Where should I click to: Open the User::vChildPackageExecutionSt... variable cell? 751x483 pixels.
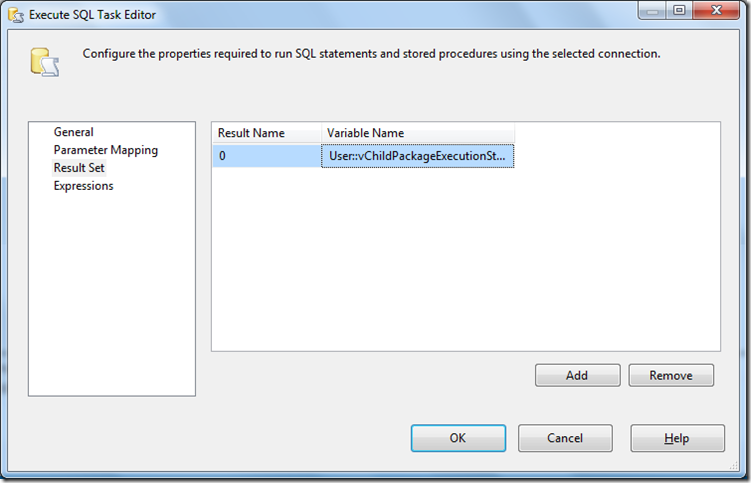(417, 156)
